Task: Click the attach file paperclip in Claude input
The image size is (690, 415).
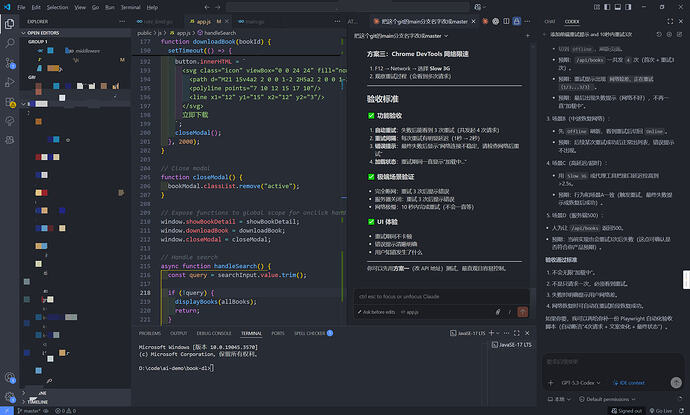Action: click(x=498, y=312)
